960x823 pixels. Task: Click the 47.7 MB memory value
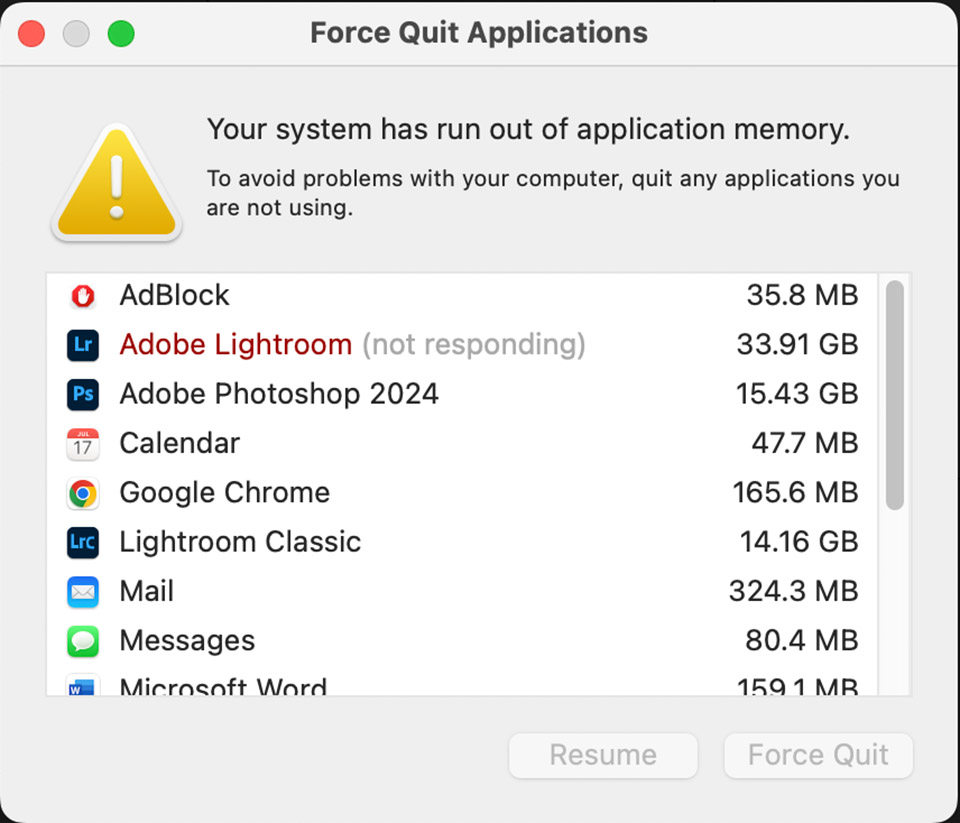tap(804, 443)
